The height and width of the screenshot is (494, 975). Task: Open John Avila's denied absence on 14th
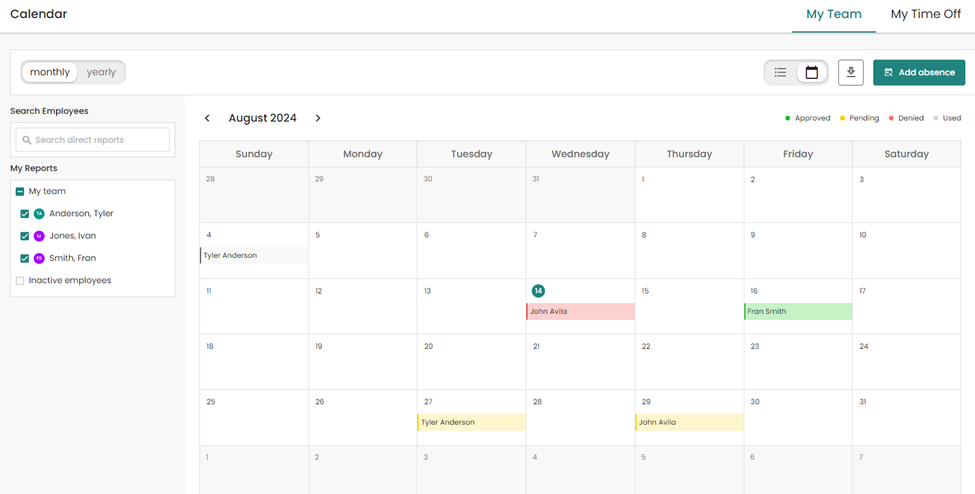pyautogui.click(x=580, y=312)
